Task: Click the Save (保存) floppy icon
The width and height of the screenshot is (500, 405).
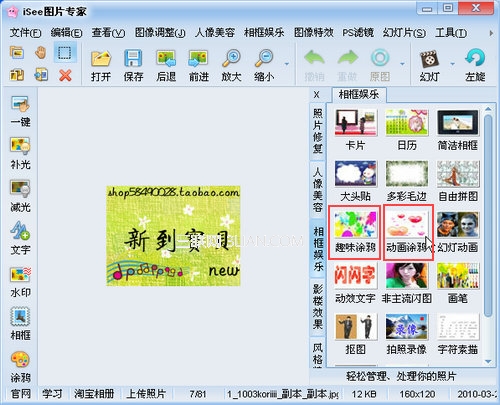Action: [133, 58]
